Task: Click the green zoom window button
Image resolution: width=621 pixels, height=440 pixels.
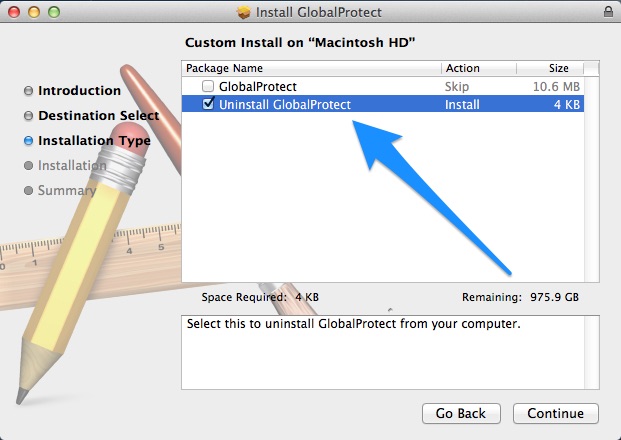Action: [54, 12]
